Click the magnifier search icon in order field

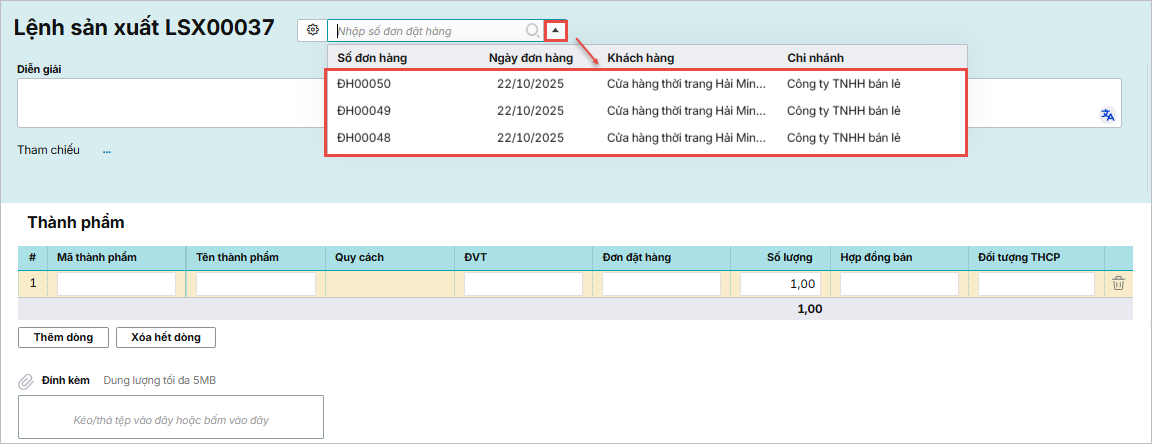[x=533, y=30]
